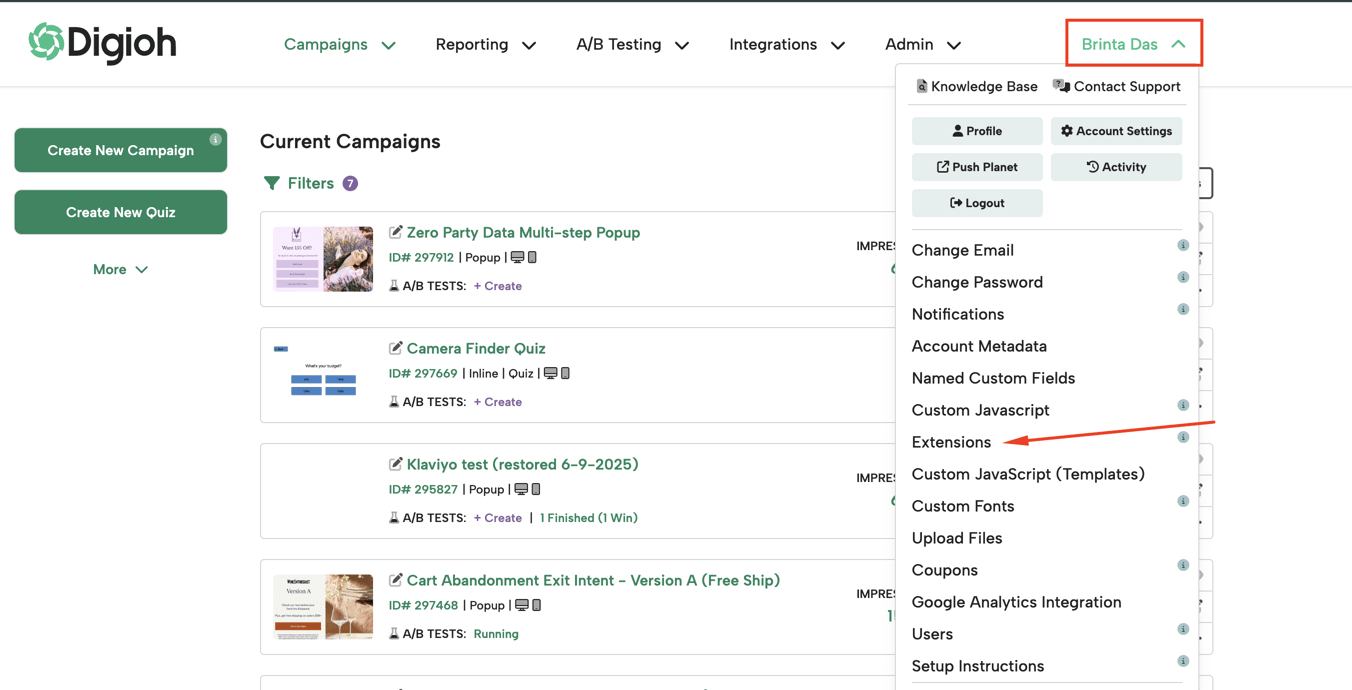Click Zero Party Data campaign thumbnail

323,259
